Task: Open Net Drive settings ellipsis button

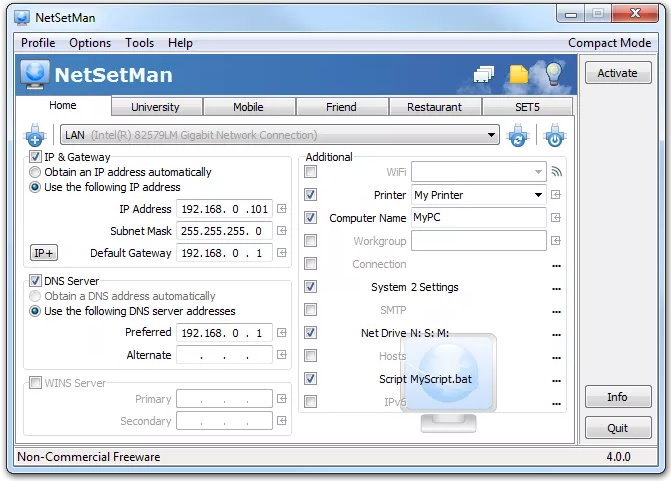Action: [556, 335]
